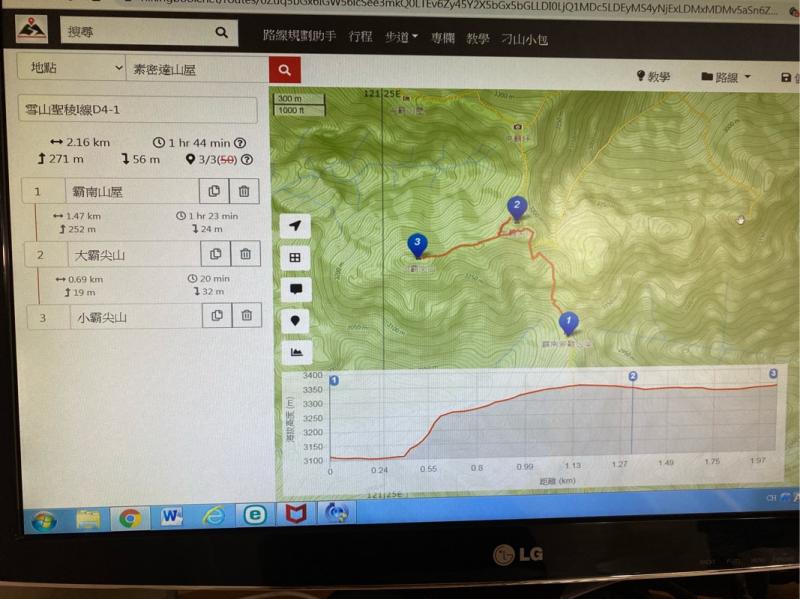
Task: Click segment distance 0.69 km
Action: click(80, 279)
